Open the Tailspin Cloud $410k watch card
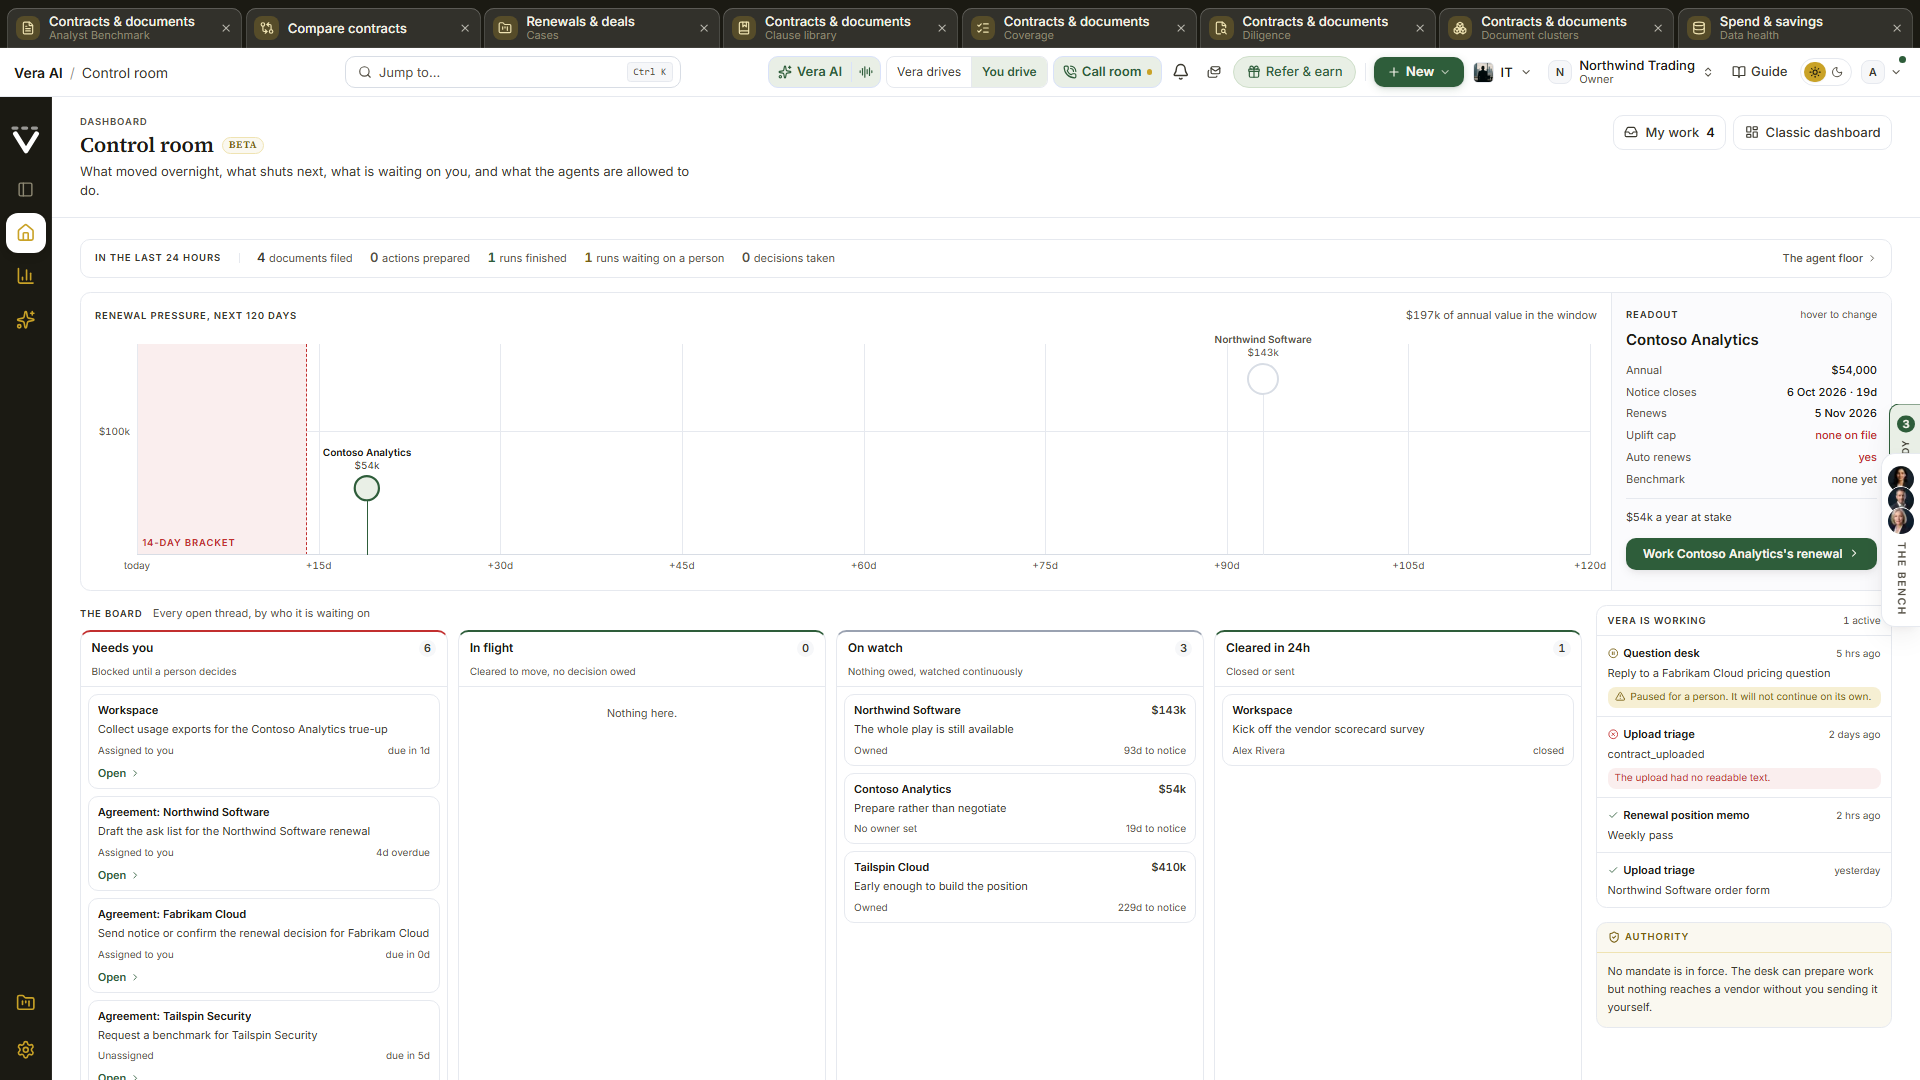Screen dimensions: 1920x1080 [1019, 887]
